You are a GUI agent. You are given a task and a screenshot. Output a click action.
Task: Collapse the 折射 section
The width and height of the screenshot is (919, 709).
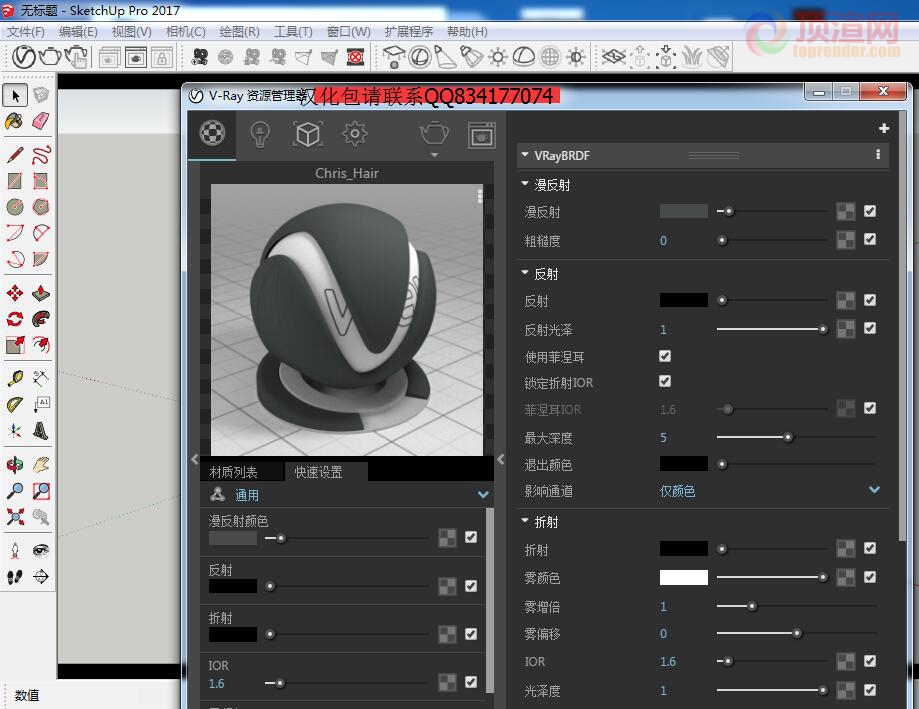point(525,520)
